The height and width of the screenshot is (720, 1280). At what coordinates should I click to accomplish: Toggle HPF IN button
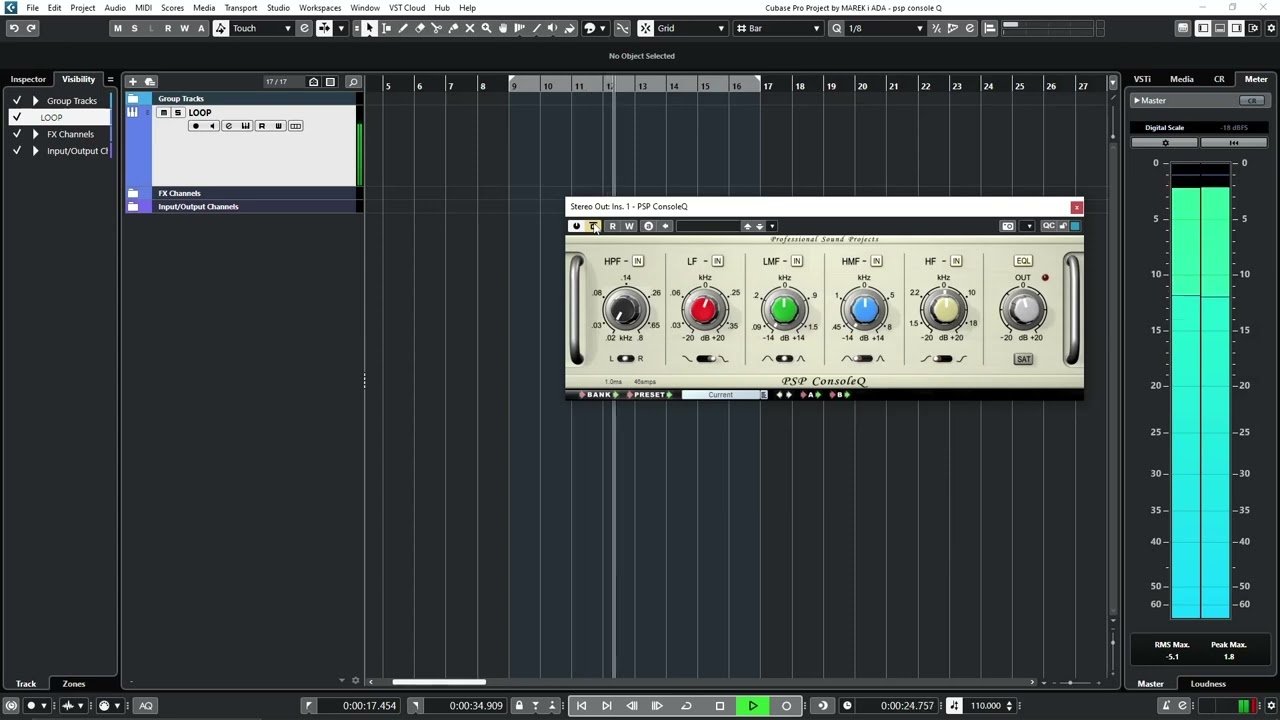pyautogui.click(x=638, y=261)
